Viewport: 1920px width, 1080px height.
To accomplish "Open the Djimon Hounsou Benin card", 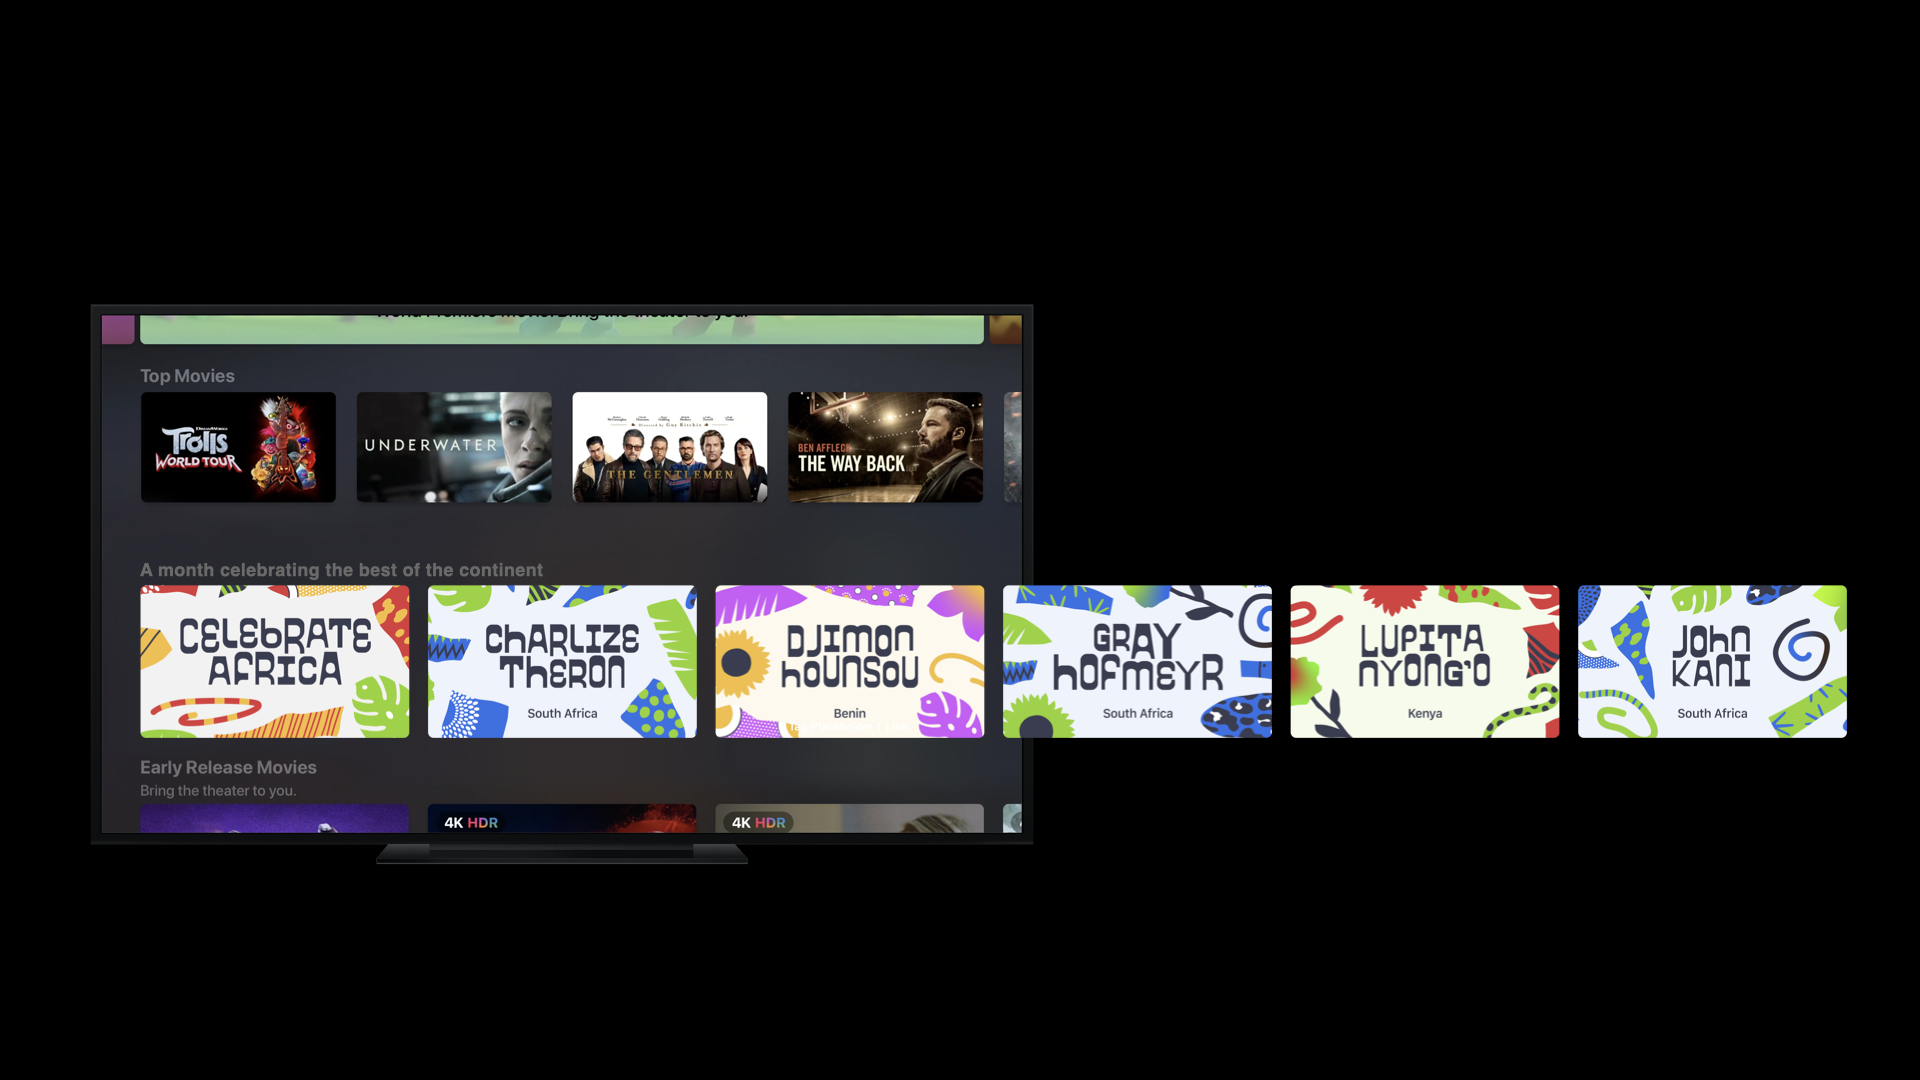I will tap(850, 661).
